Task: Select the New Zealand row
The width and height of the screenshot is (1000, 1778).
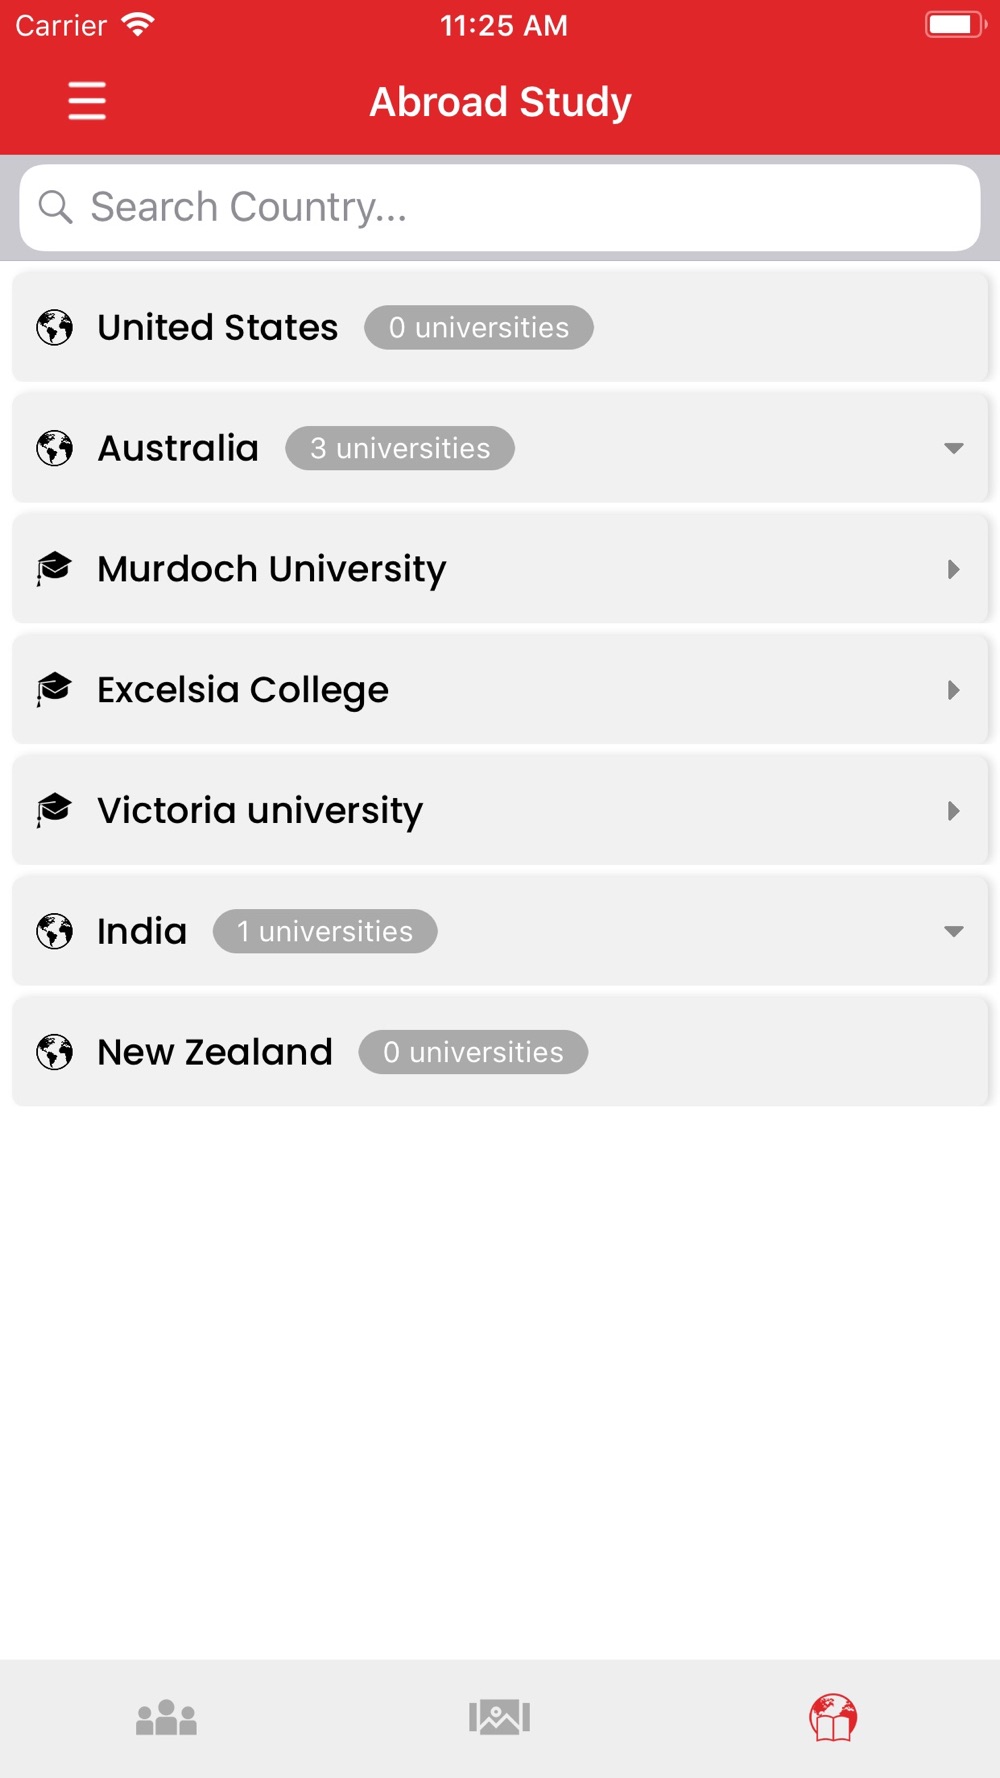Action: point(500,1052)
